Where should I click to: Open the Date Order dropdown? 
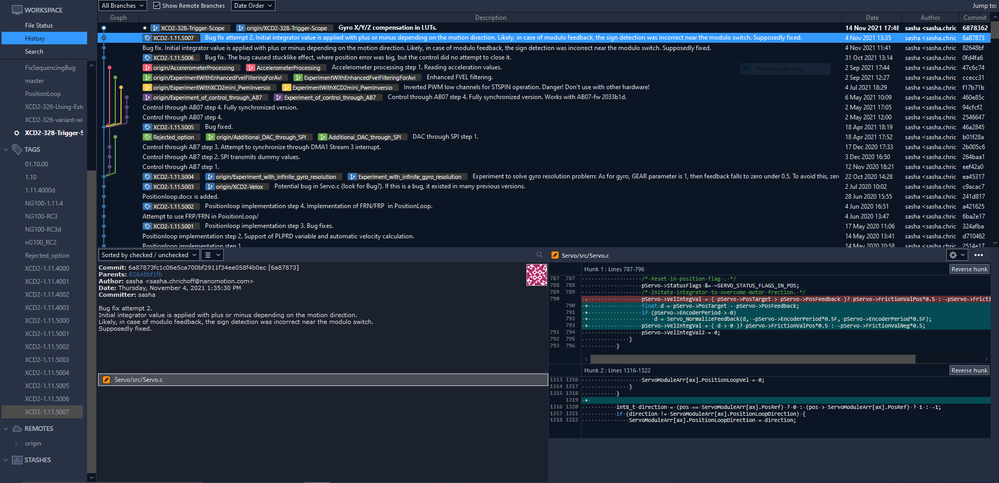pyautogui.click(x=253, y=6)
